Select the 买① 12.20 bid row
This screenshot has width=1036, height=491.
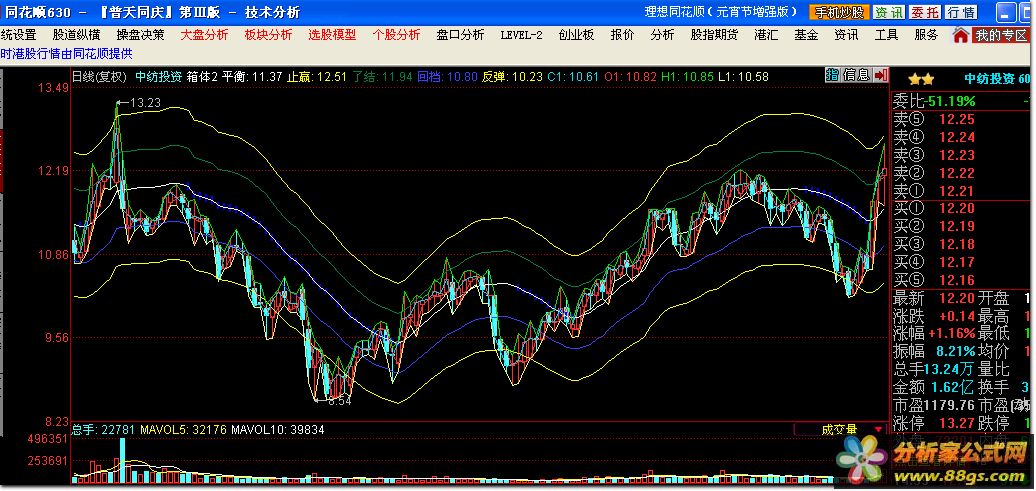point(962,209)
